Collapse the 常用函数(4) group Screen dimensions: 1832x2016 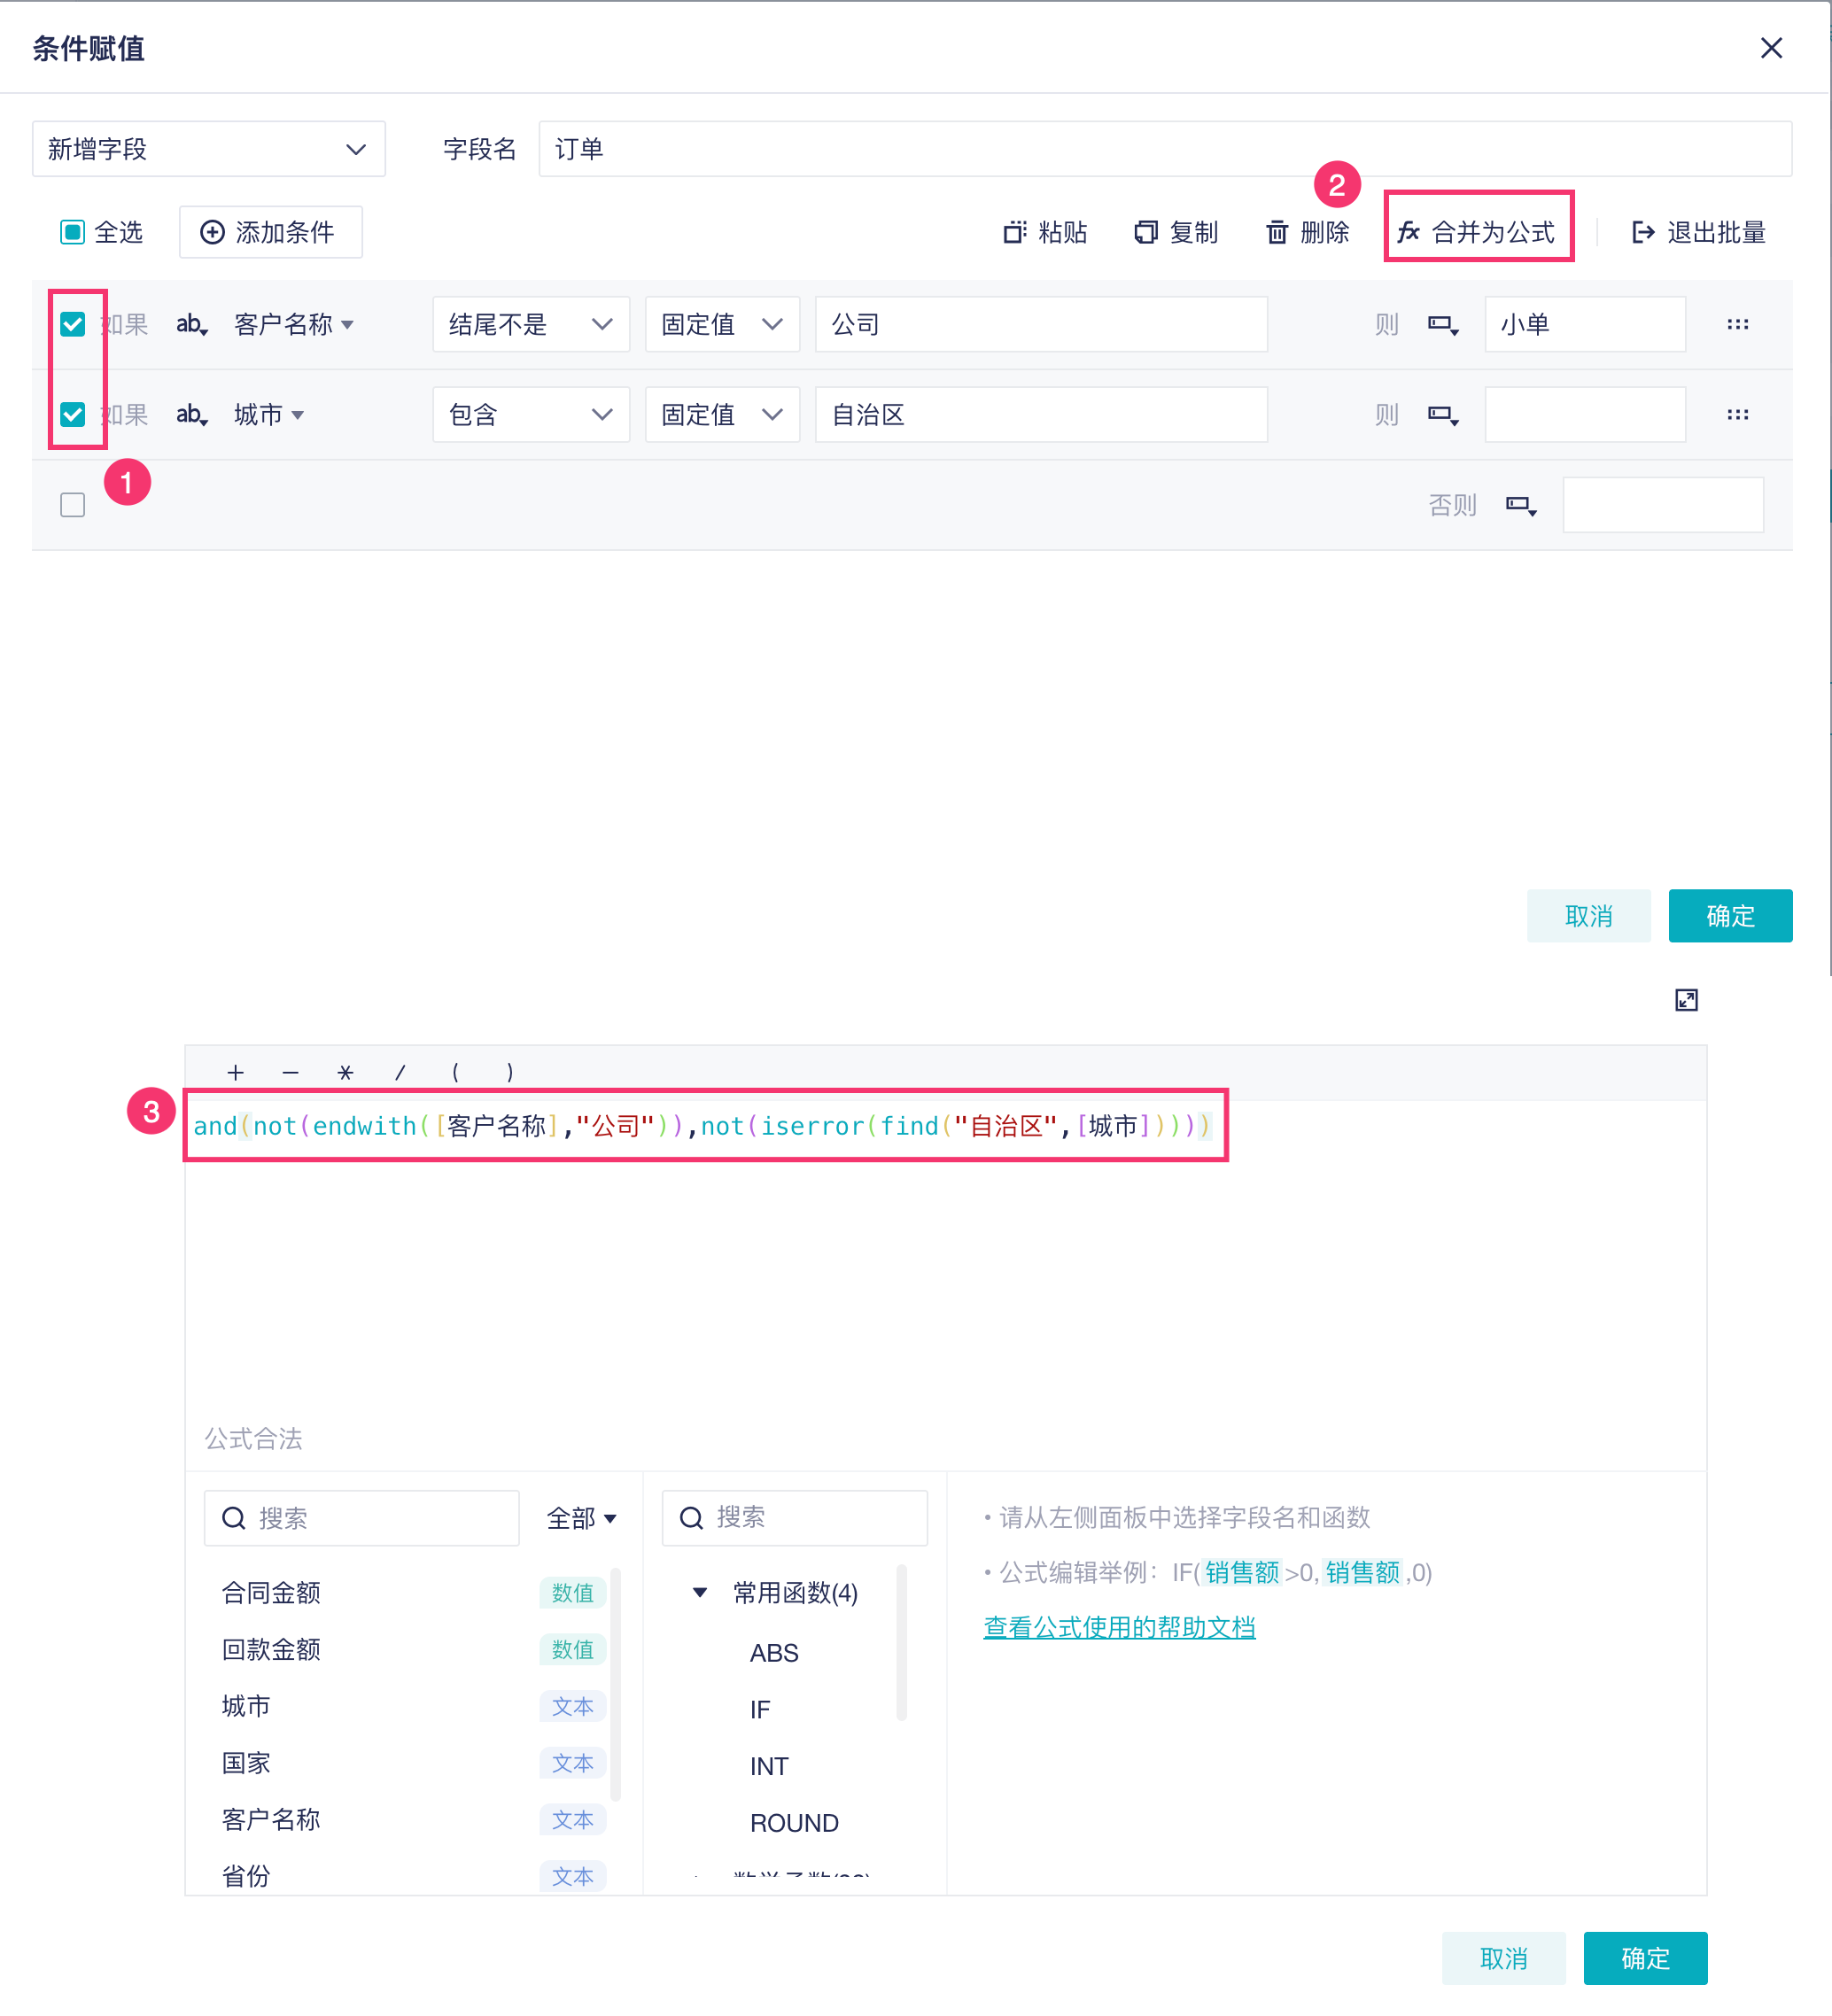click(700, 1592)
